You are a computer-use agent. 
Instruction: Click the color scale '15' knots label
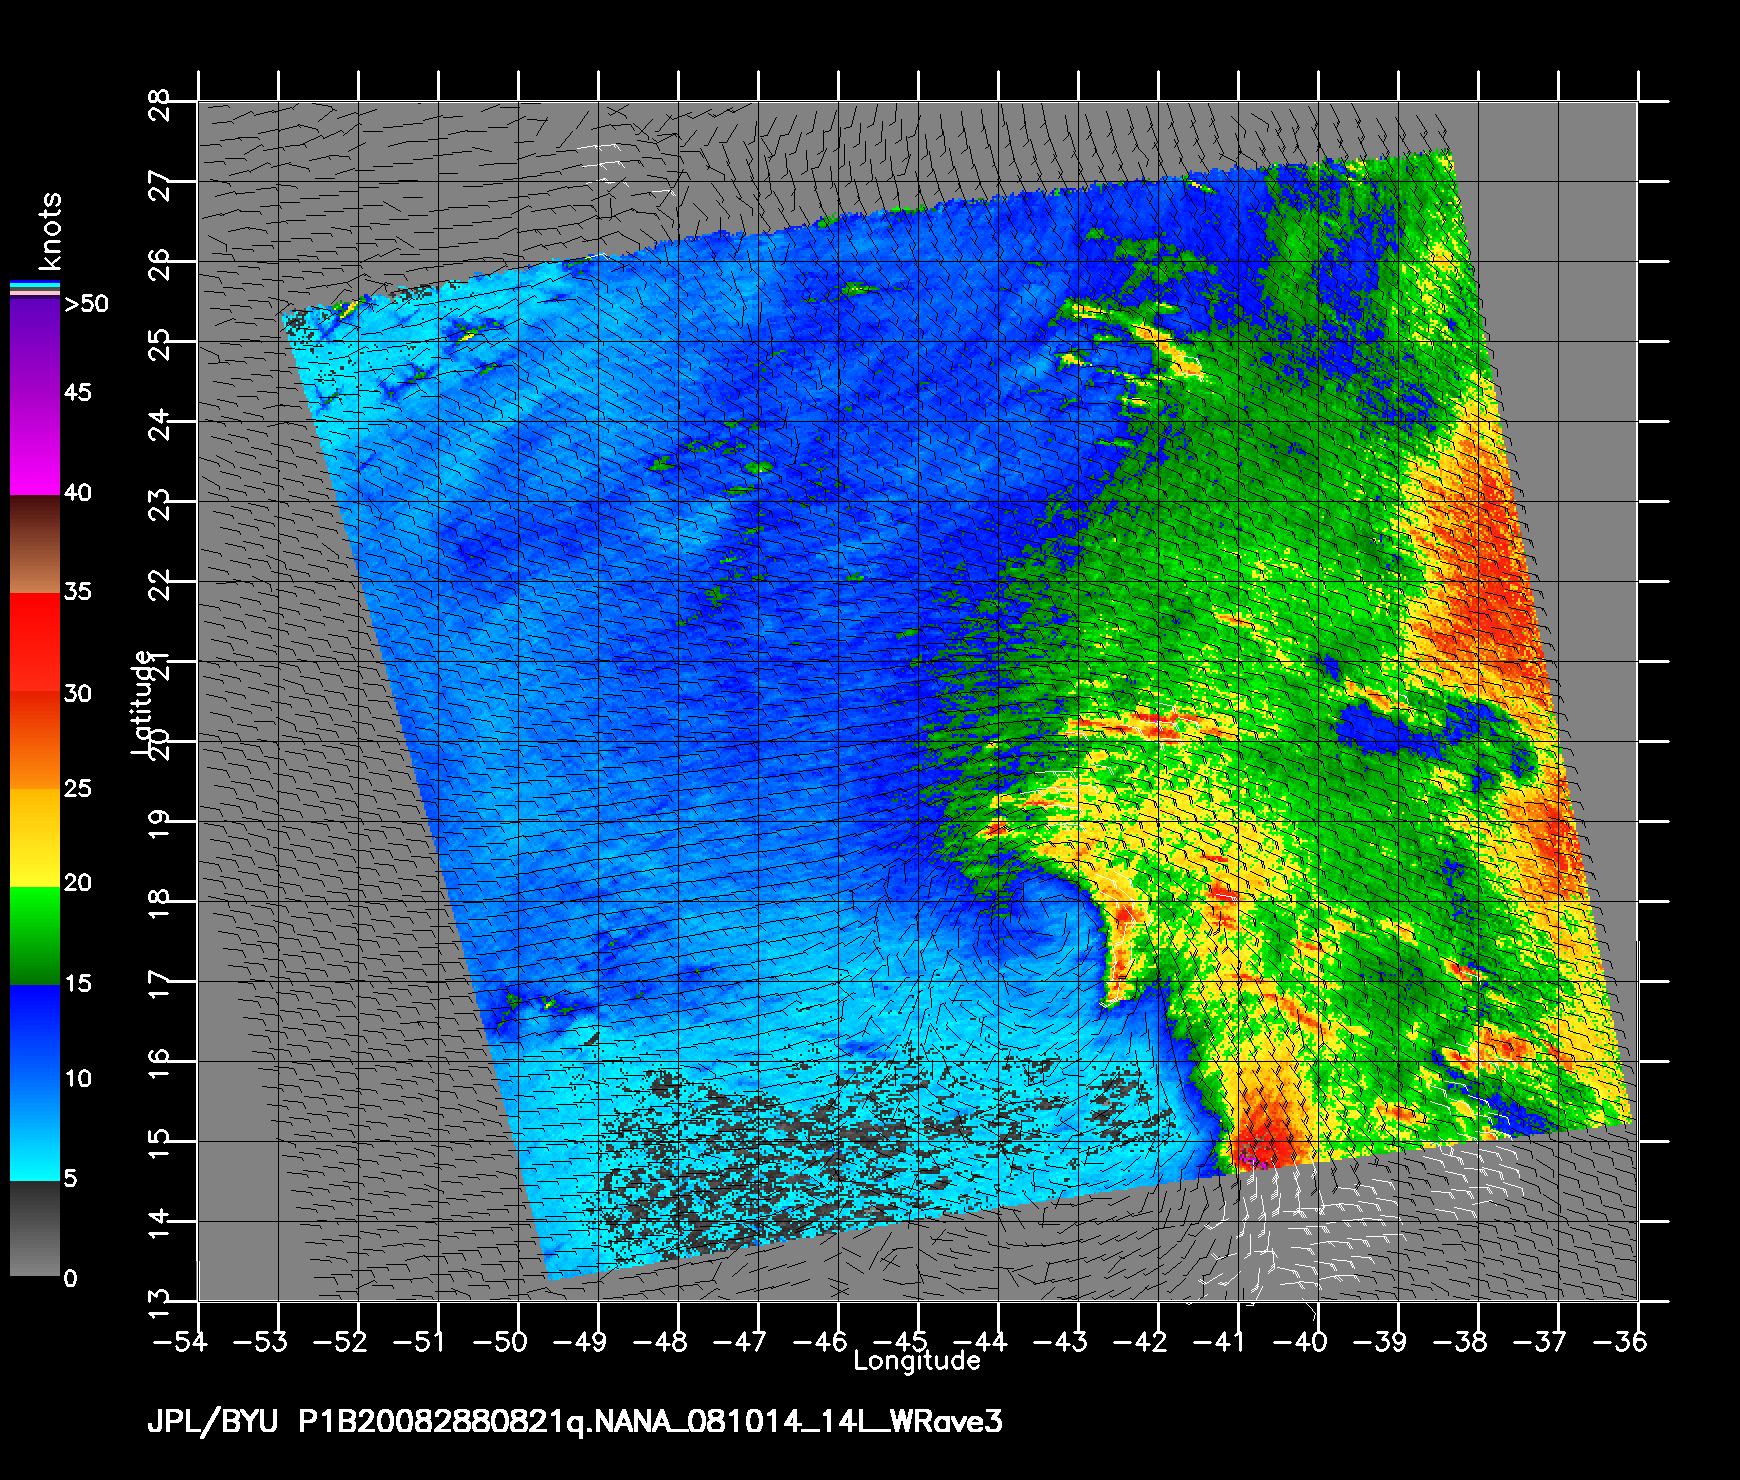[77, 984]
